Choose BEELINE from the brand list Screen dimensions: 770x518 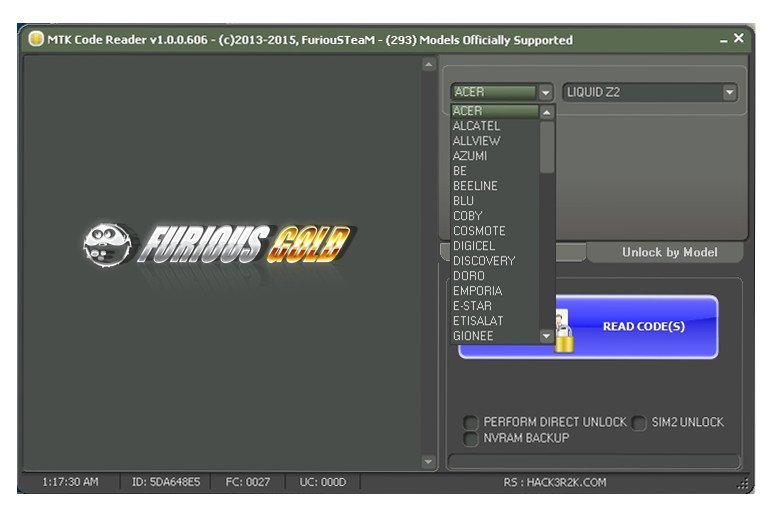pyautogui.click(x=495, y=186)
